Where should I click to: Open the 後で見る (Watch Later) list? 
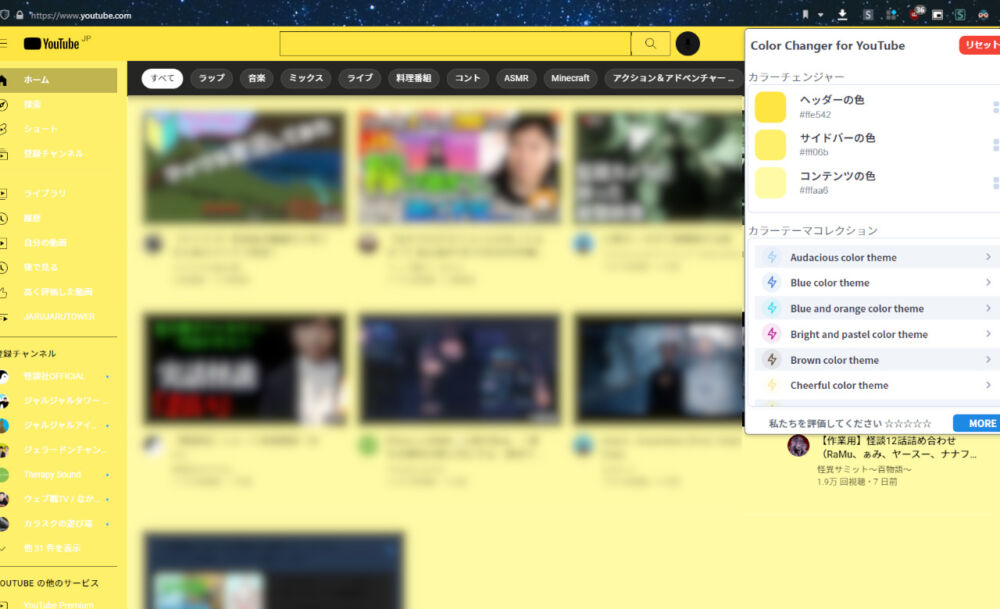[40, 267]
